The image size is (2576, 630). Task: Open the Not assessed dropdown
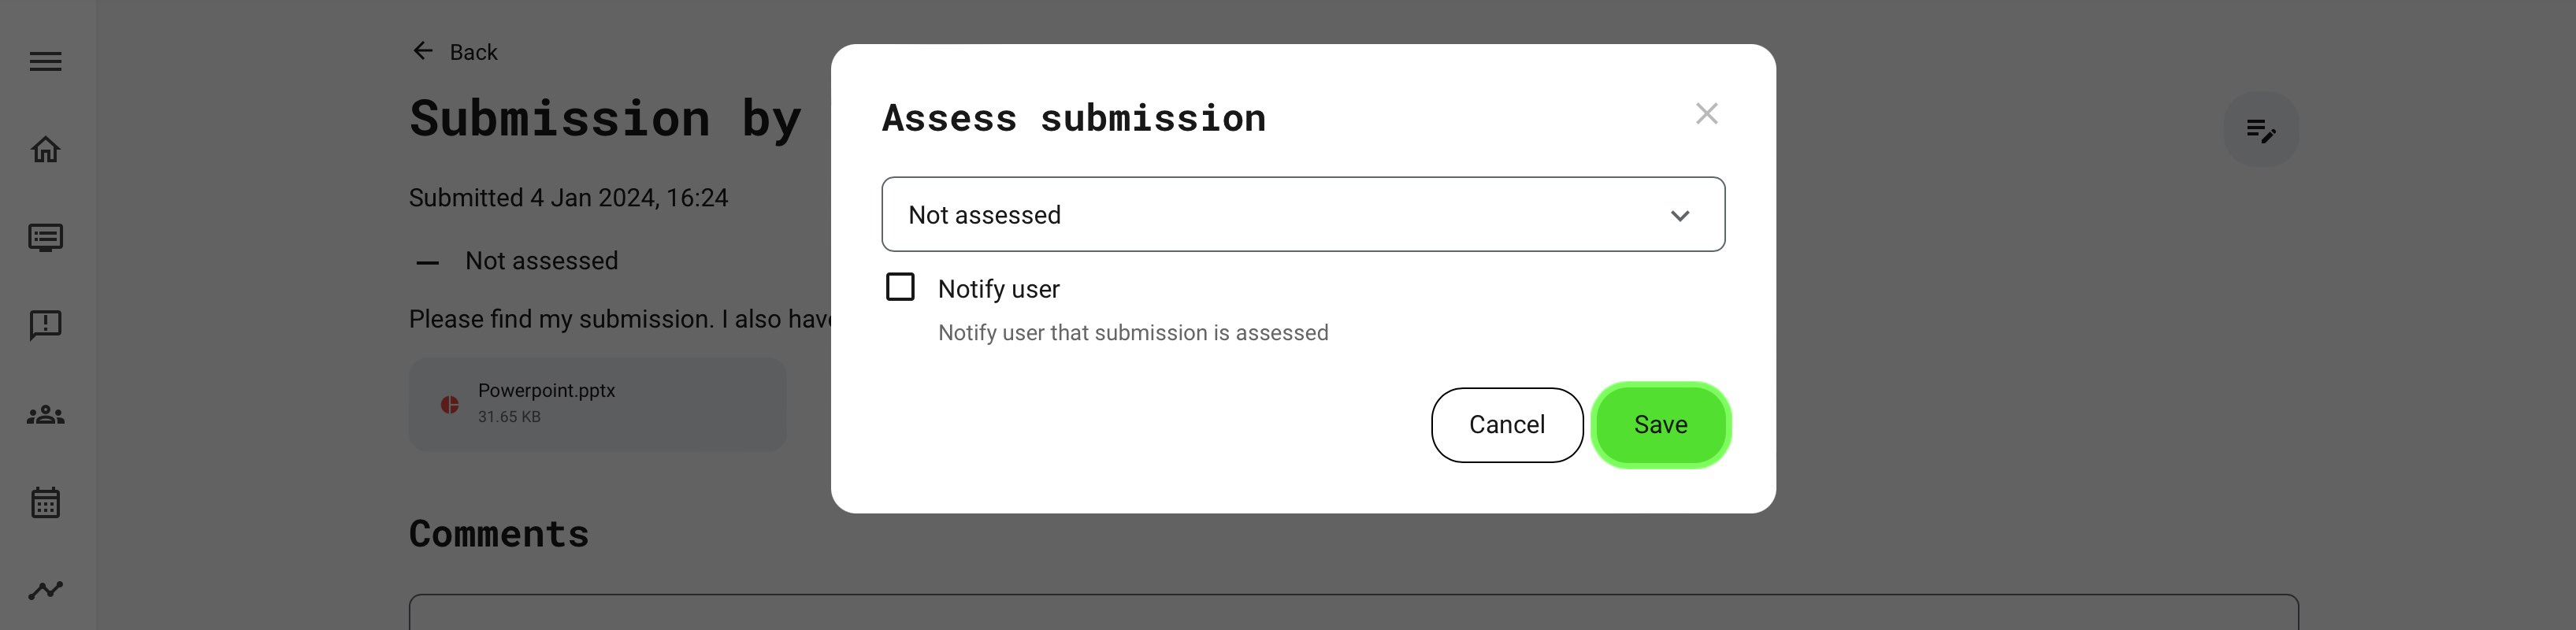1302,215
